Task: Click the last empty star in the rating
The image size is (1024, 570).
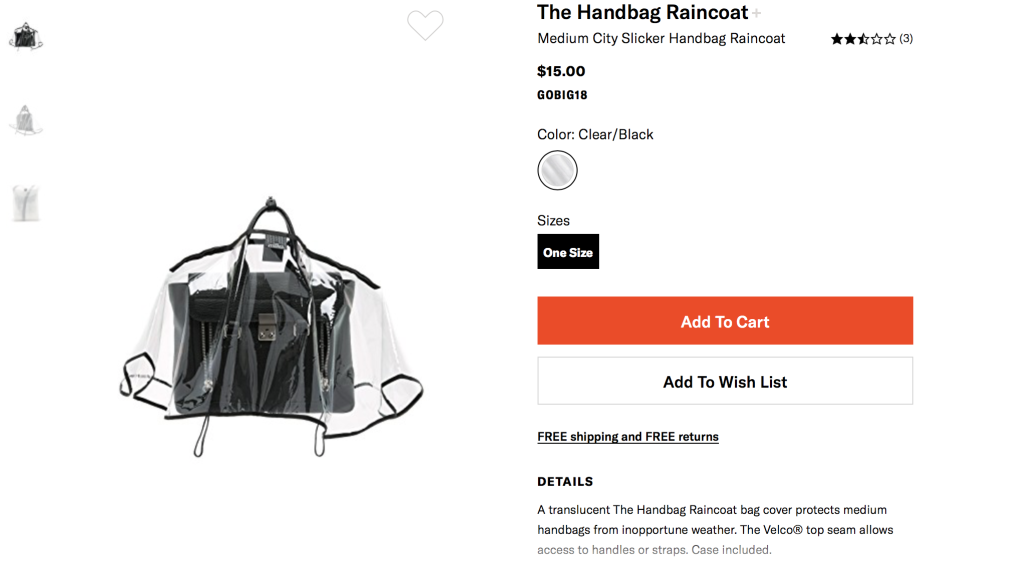Action: [889, 39]
